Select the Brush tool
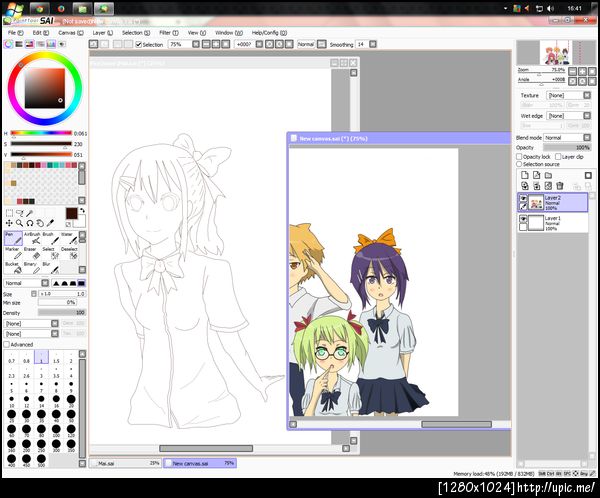600x498 pixels. (51, 238)
